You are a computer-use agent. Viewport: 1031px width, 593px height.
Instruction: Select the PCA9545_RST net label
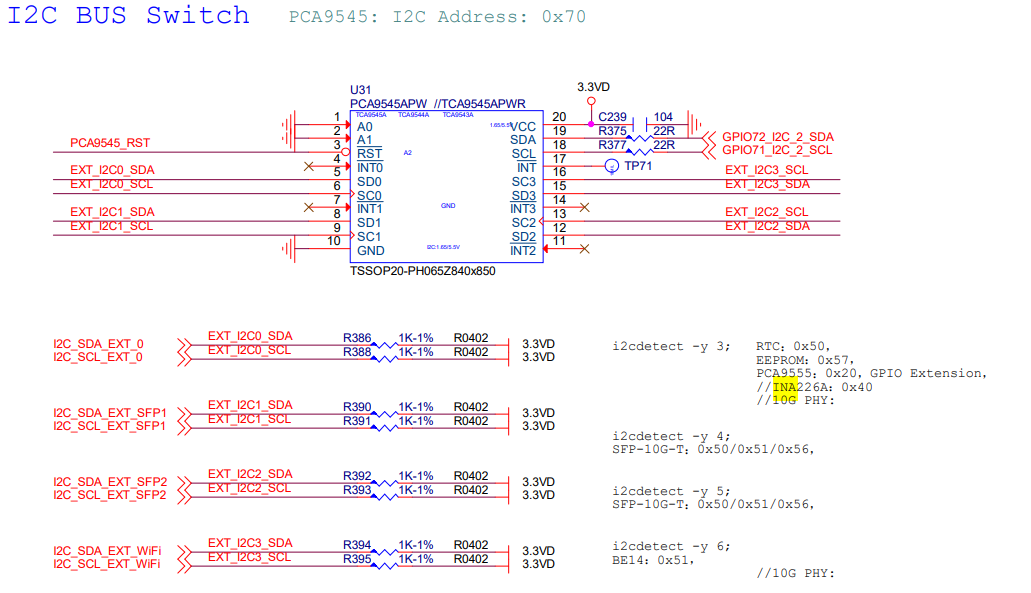pos(110,144)
